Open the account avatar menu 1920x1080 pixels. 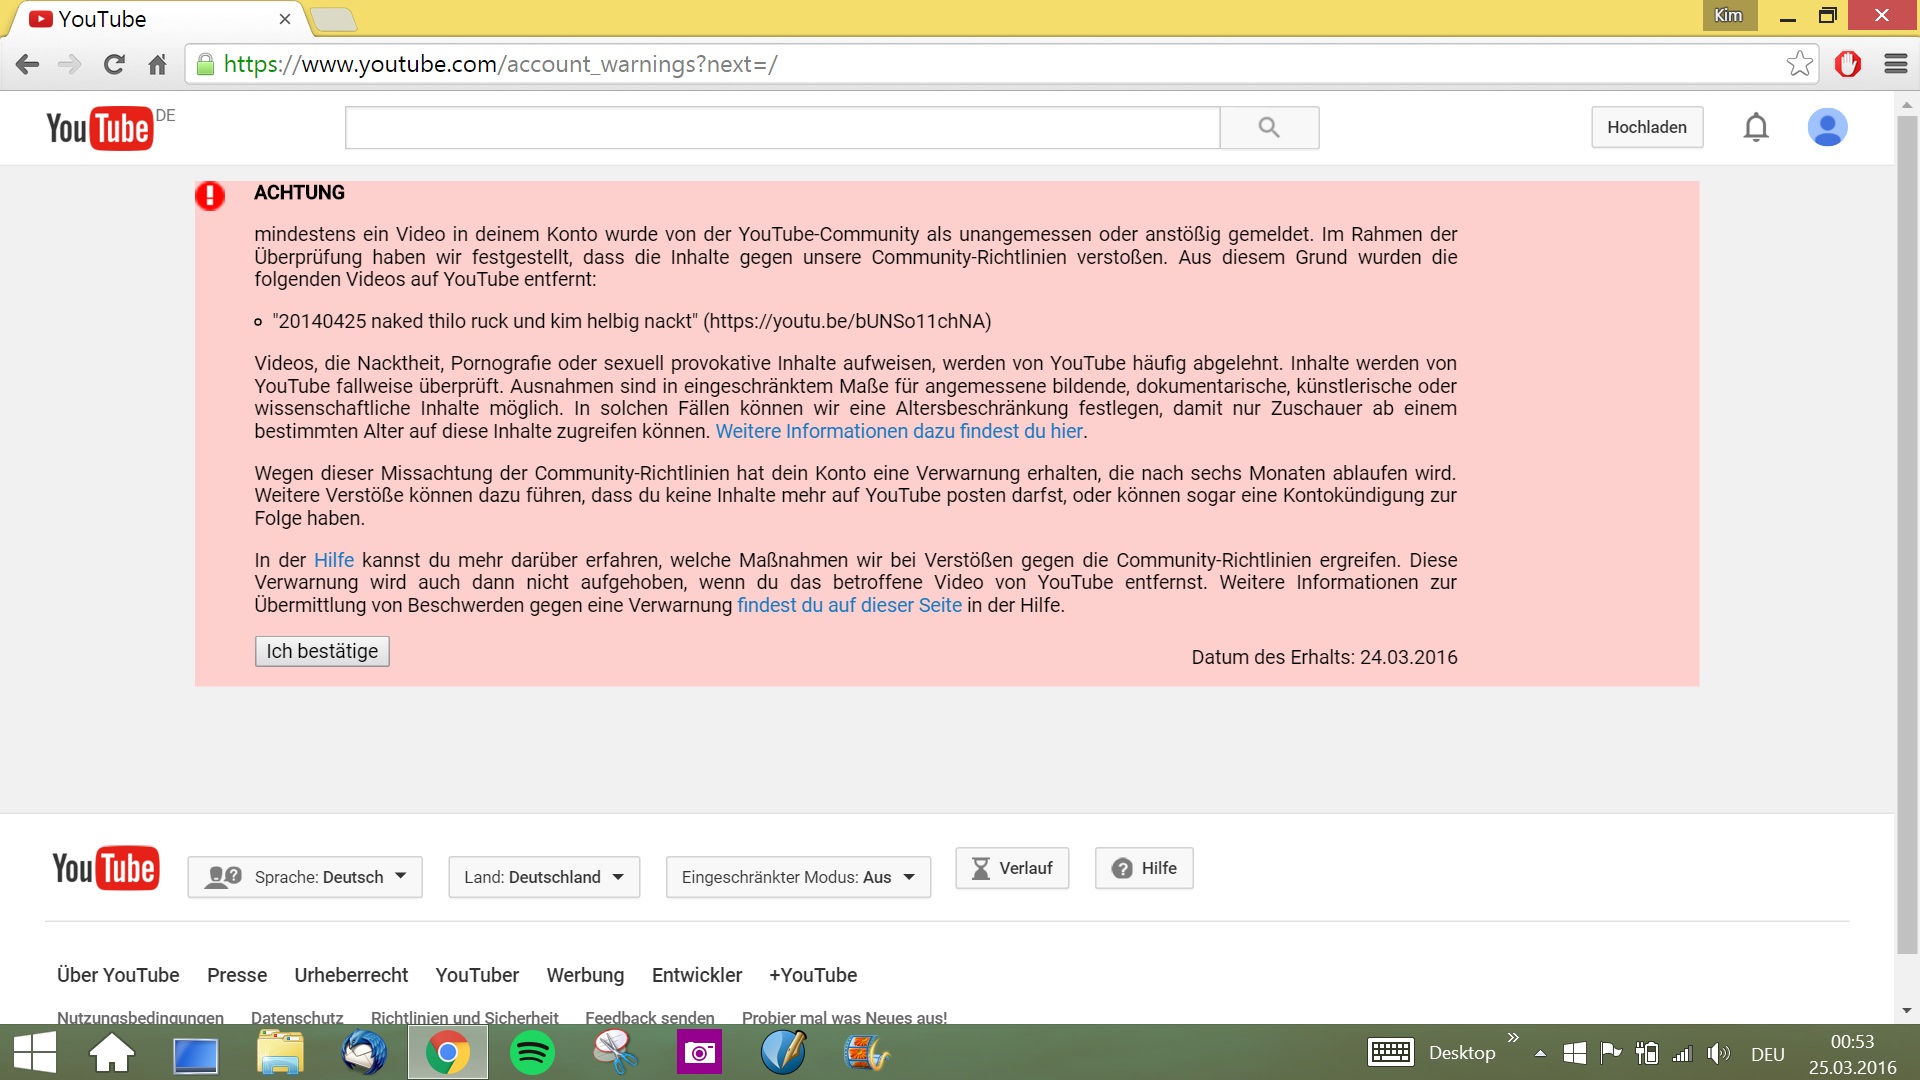[1826, 128]
